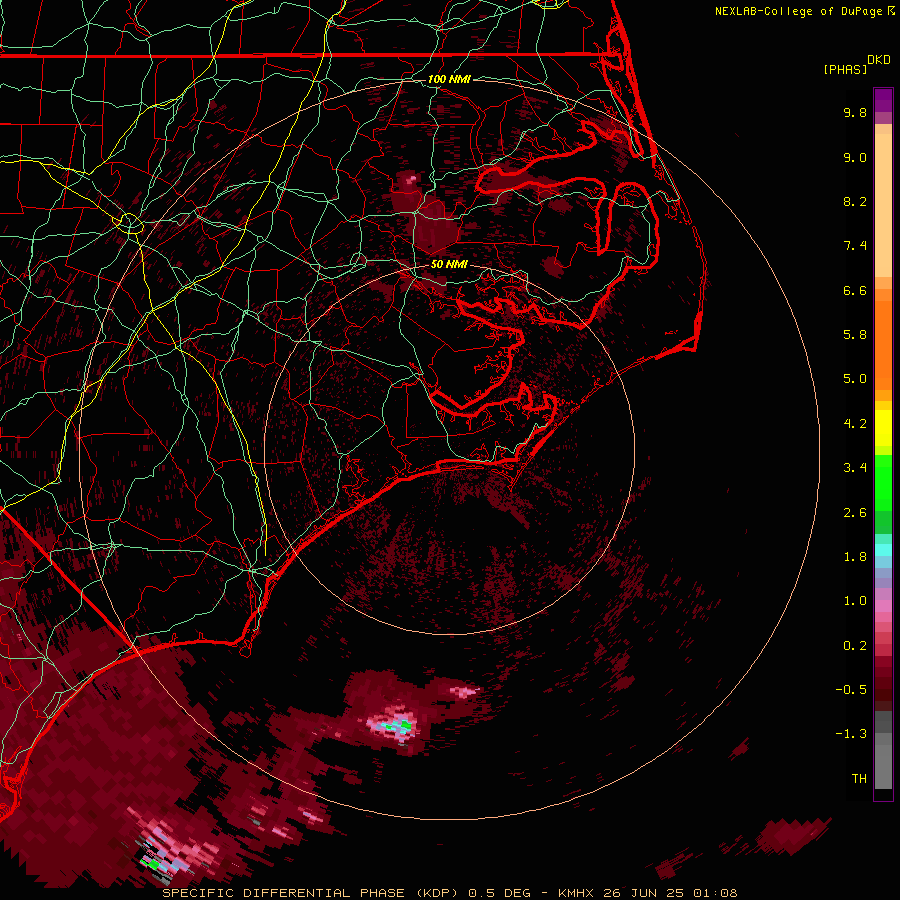Select the 7.4 scale label
The width and height of the screenshot is (900, 900).
[x=855, y=246]
